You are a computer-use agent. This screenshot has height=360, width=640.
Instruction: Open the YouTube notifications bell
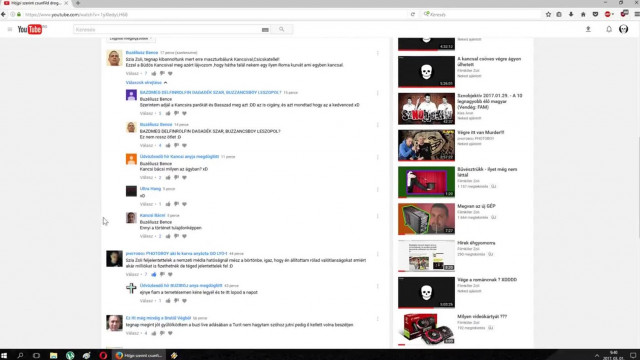point(609,29)
